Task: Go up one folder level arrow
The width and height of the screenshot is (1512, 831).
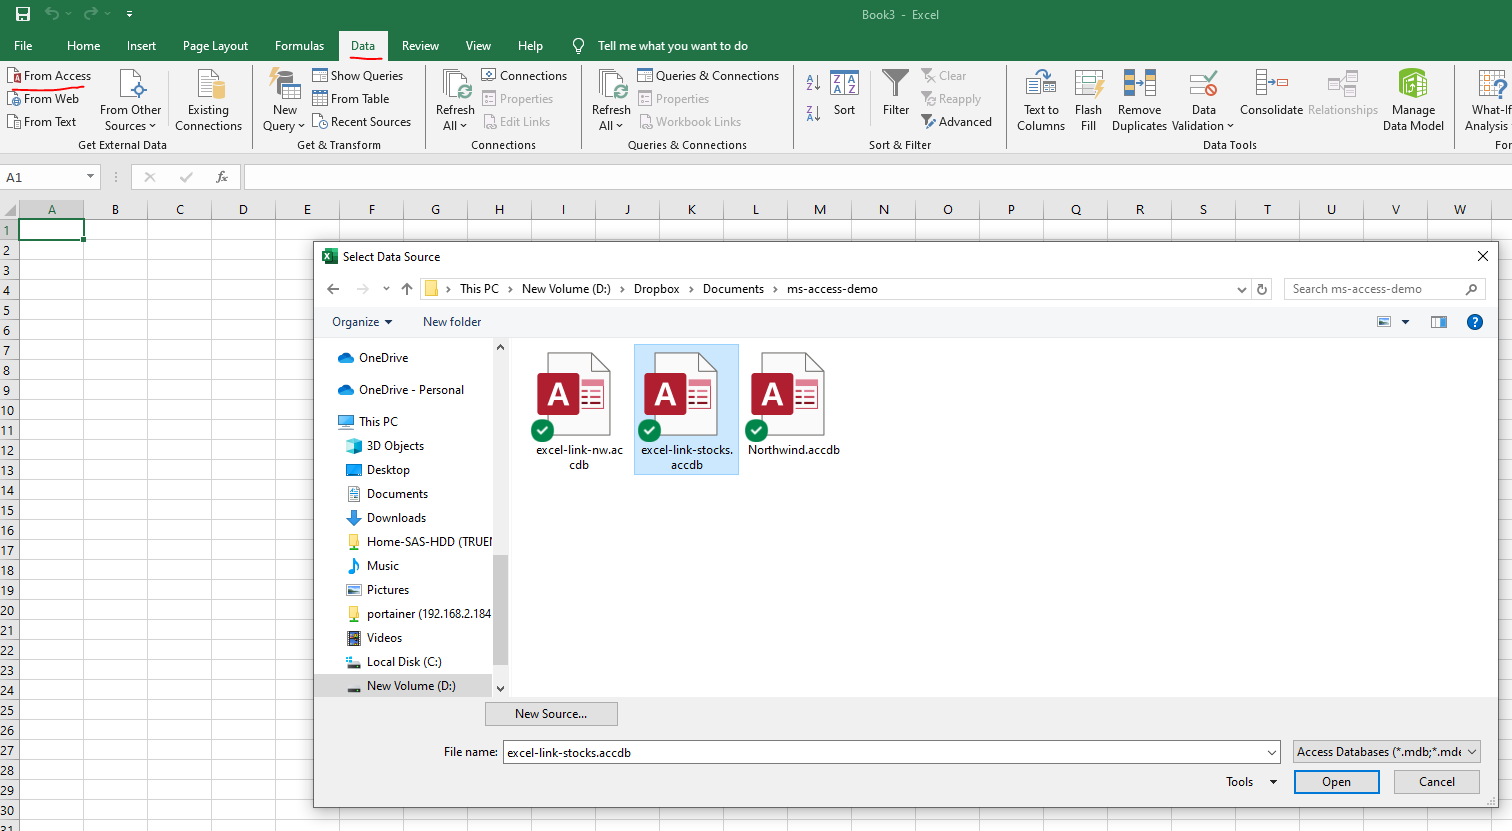Action: click(407, 289)
